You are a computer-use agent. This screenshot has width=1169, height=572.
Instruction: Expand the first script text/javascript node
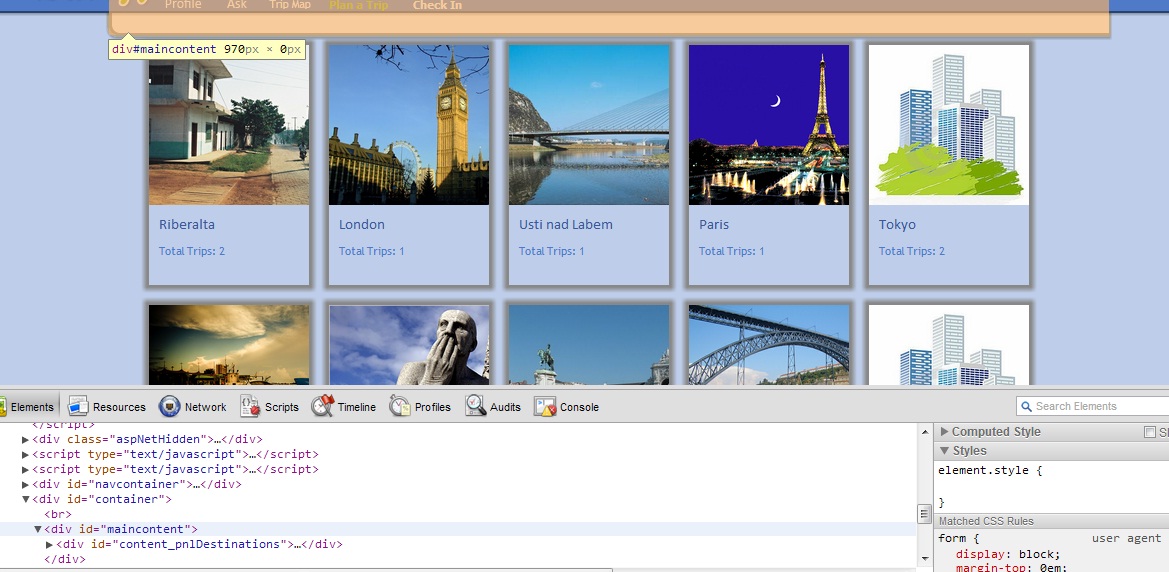coord(25,454)
